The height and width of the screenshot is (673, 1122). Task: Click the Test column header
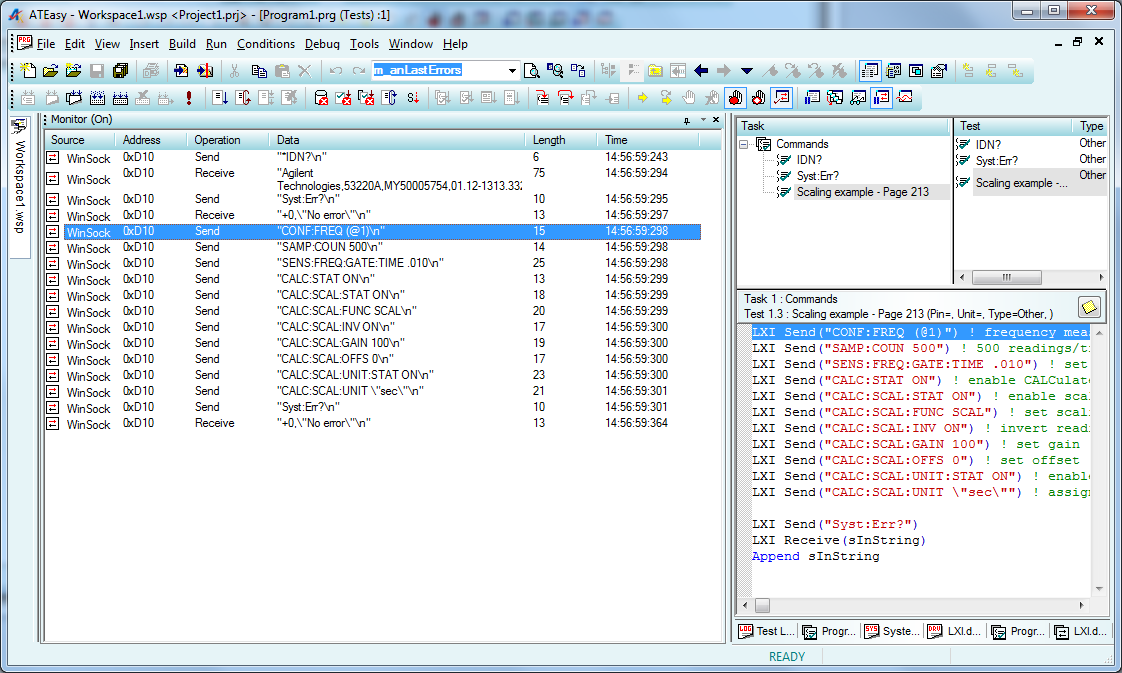[x=1013, y=126]
